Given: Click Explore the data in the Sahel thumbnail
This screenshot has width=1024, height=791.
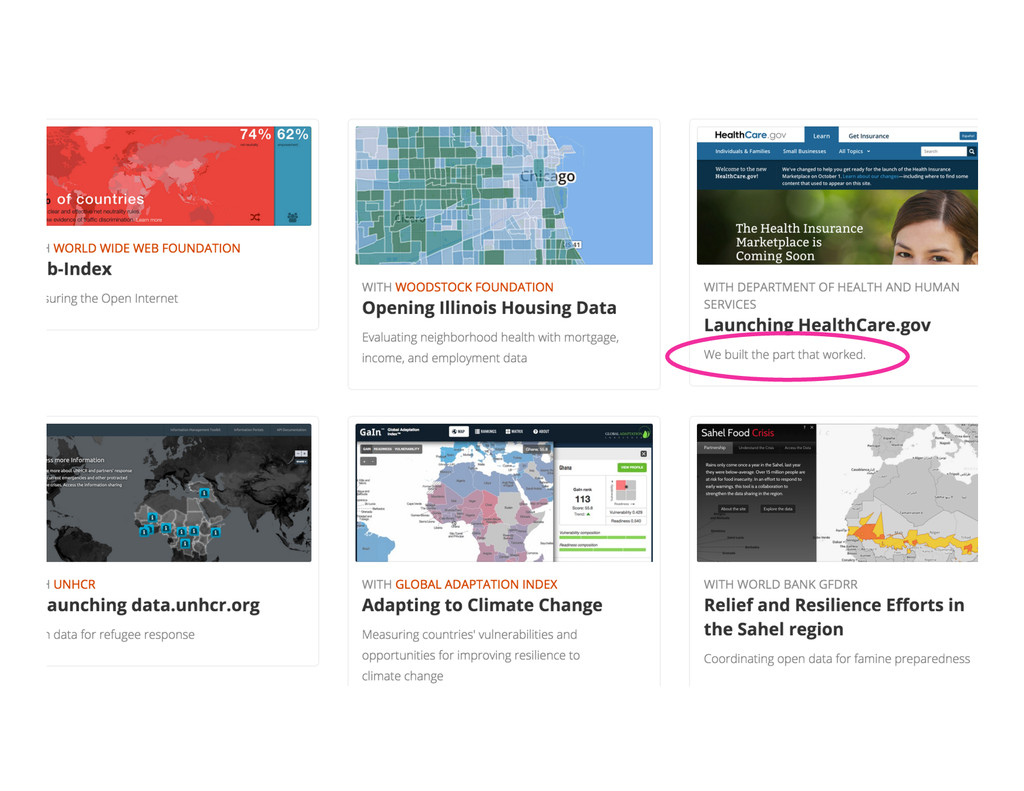Looking at the screenshot, I should pos(778,508).
